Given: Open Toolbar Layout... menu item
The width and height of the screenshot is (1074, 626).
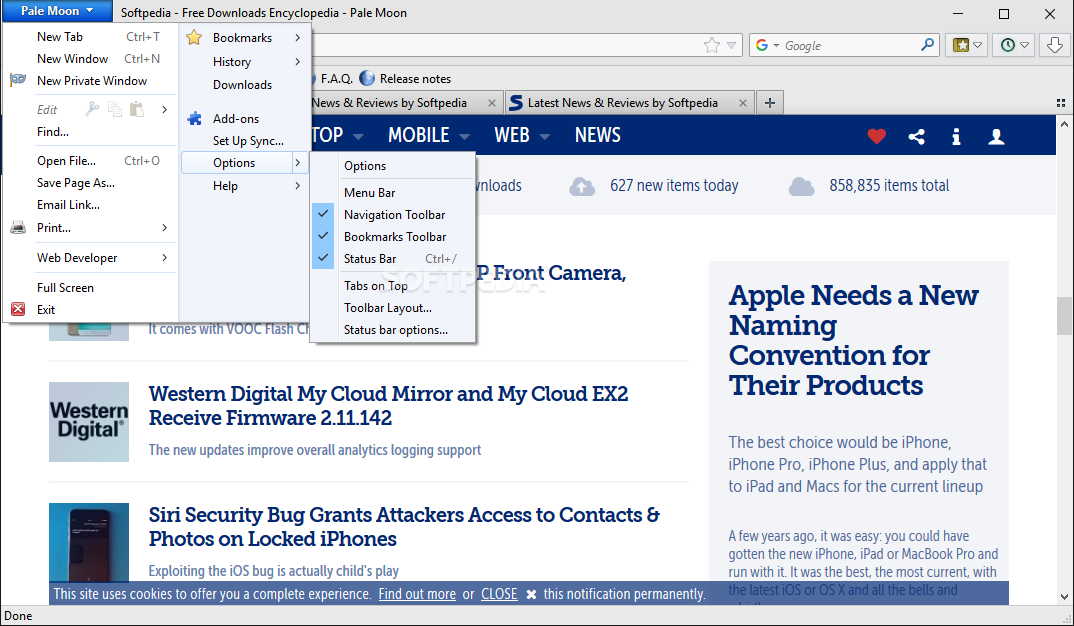Looking at the screenshot, I should (392, 308).
